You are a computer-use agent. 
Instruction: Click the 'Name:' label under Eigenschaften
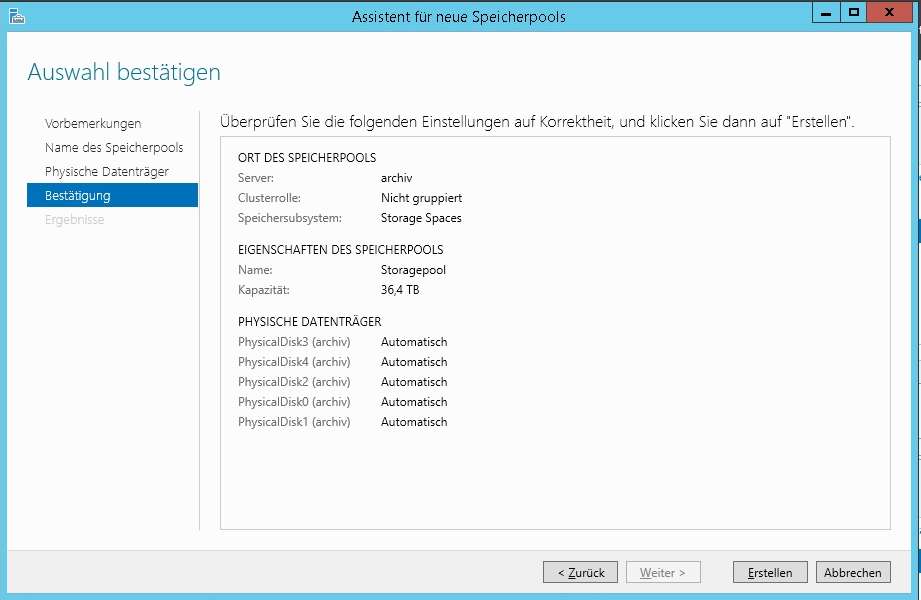coord(255,270)
